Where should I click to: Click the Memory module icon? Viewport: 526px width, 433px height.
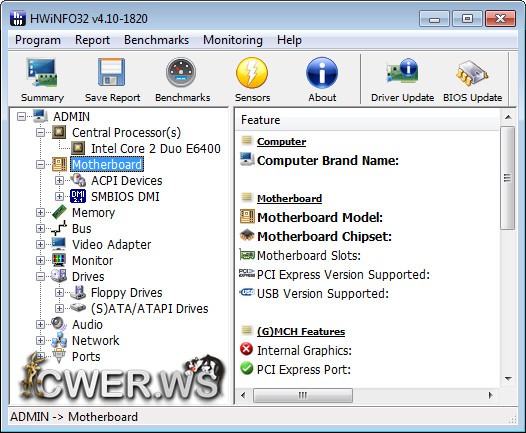click(59, 212)
